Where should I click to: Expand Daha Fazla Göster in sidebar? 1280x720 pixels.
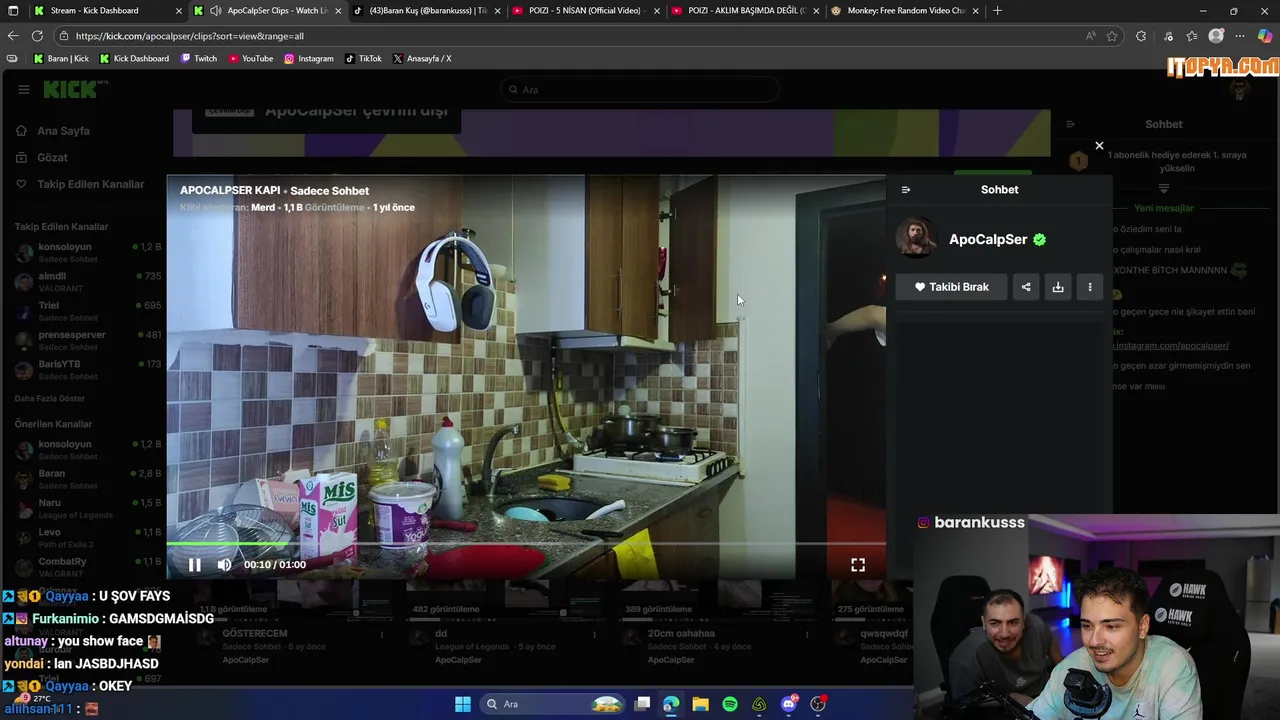click(49, 399)
